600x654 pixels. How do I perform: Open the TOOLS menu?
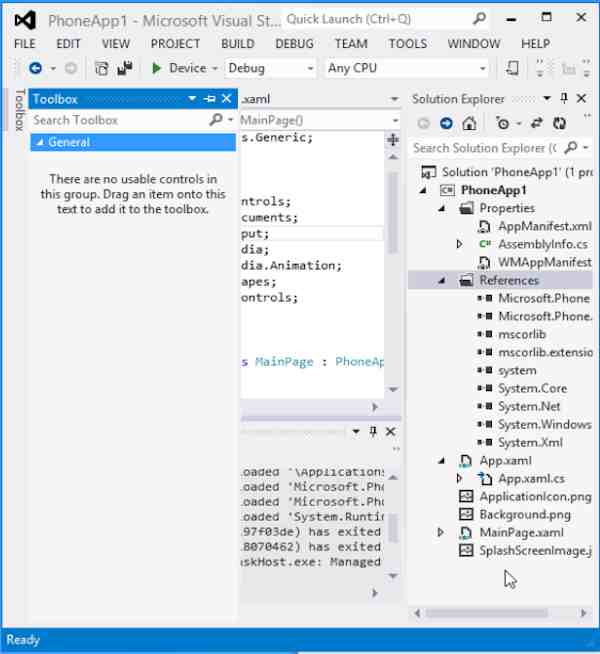pos(408,43)
